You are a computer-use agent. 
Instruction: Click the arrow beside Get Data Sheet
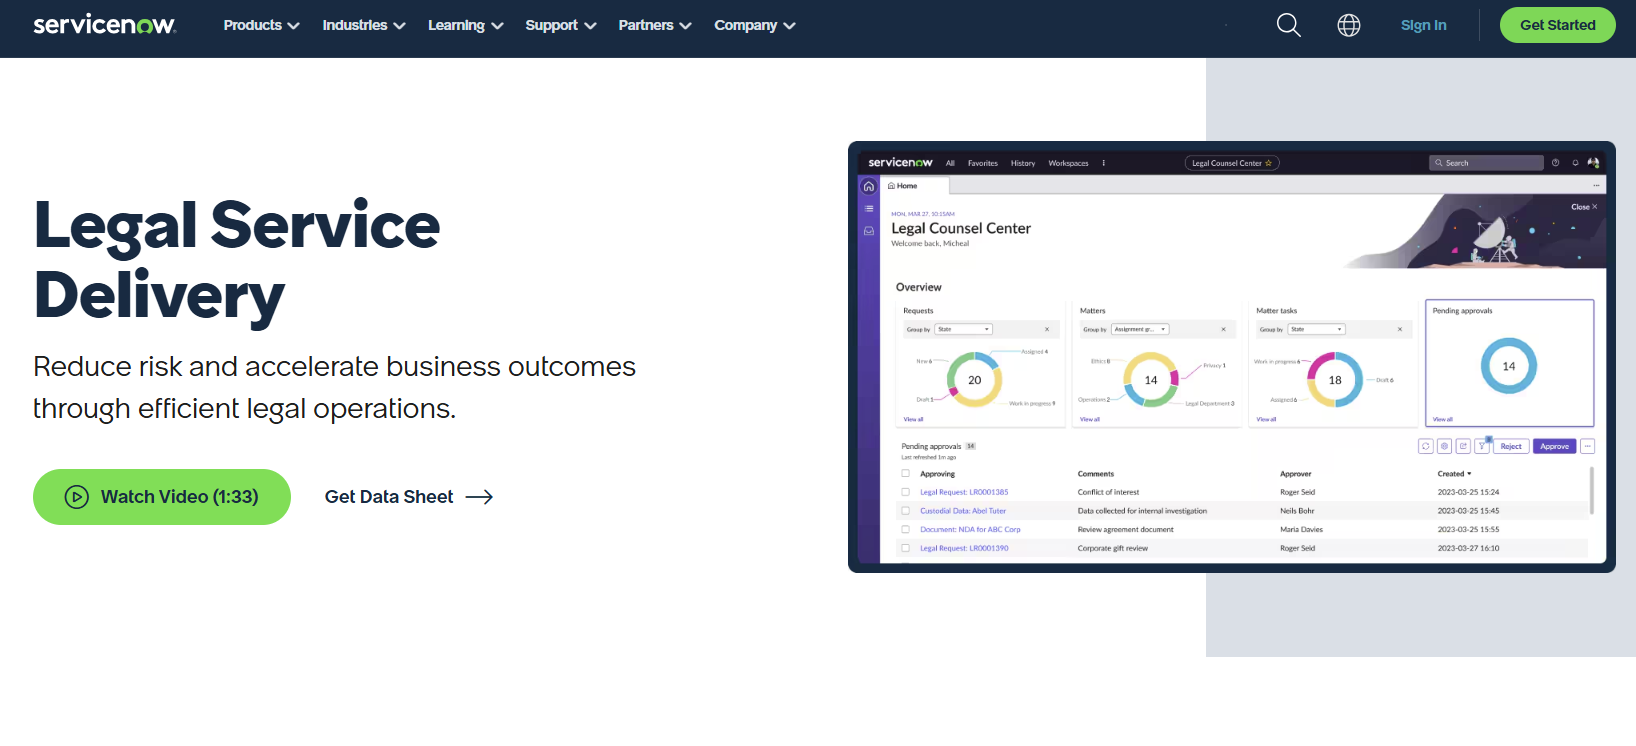point(479,497)
